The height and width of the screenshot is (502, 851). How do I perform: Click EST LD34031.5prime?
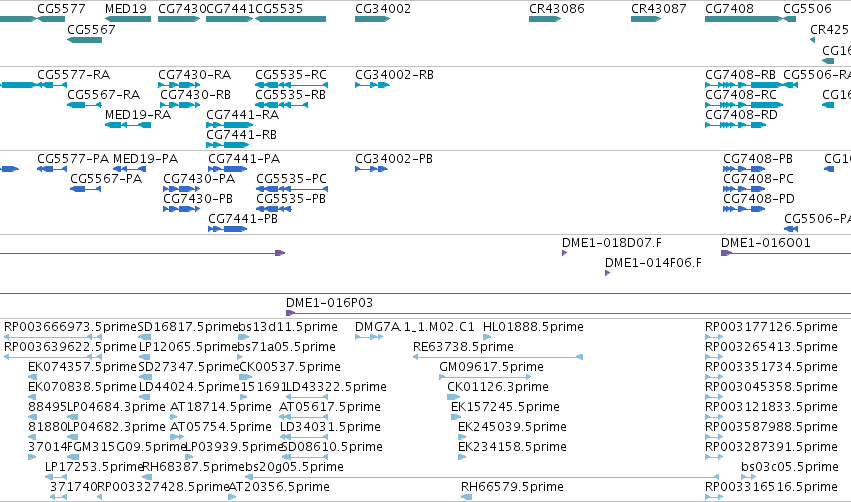click(x=303, y=437)
